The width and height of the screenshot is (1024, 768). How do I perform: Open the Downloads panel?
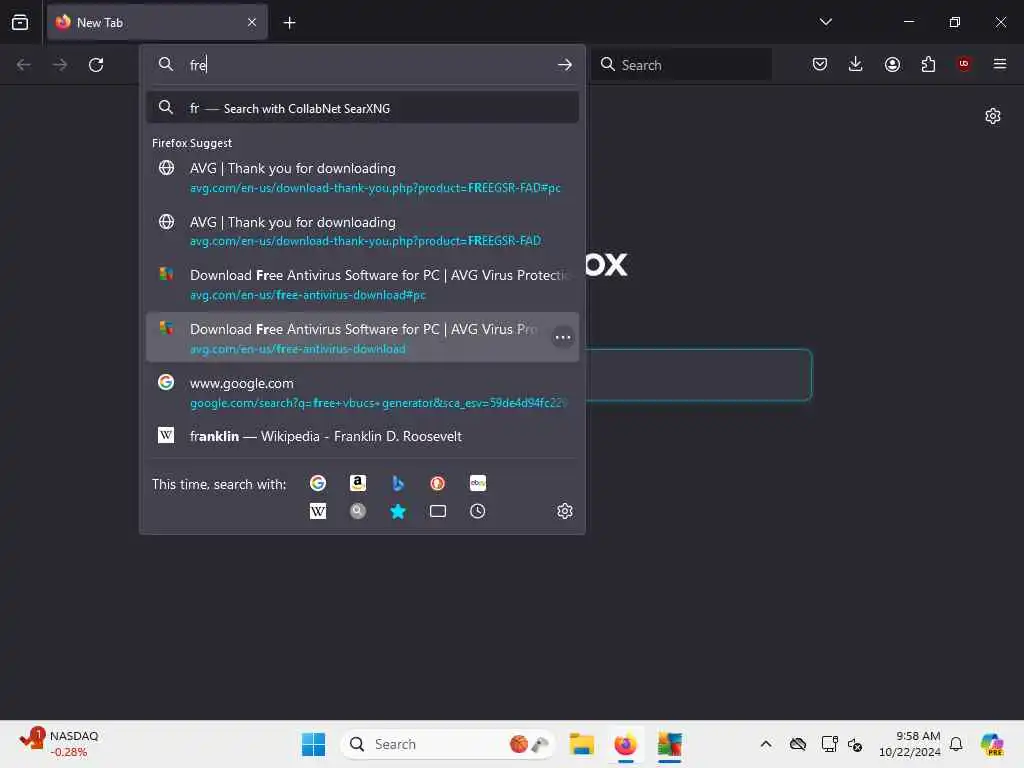click(856, 64)
